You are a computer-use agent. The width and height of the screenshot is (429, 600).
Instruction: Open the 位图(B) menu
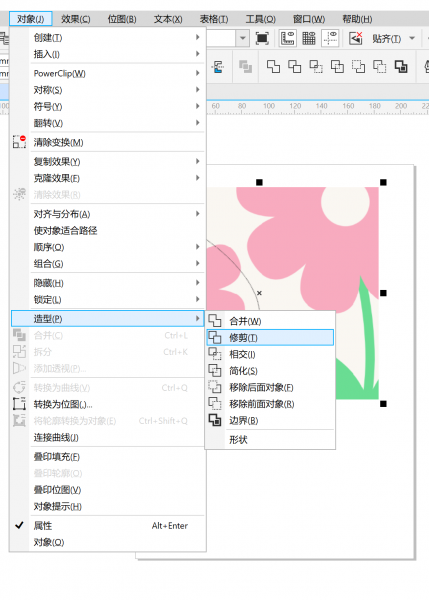point(122,19)
